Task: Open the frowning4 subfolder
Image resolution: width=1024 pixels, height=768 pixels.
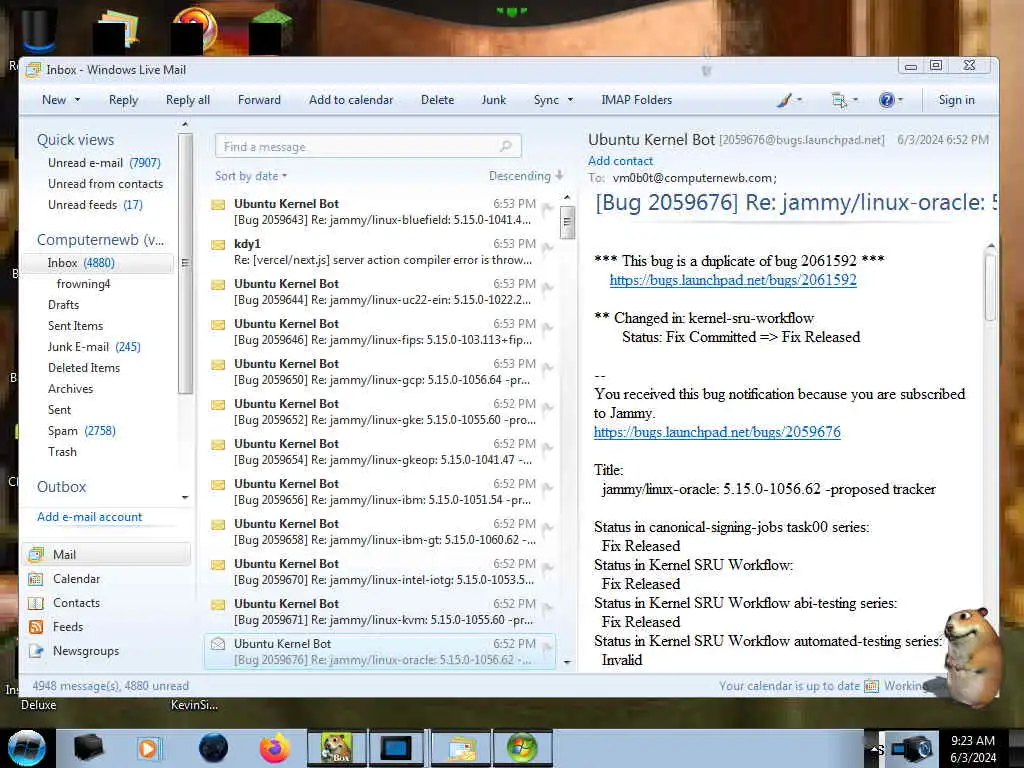Action: click(x=84, y=283)
